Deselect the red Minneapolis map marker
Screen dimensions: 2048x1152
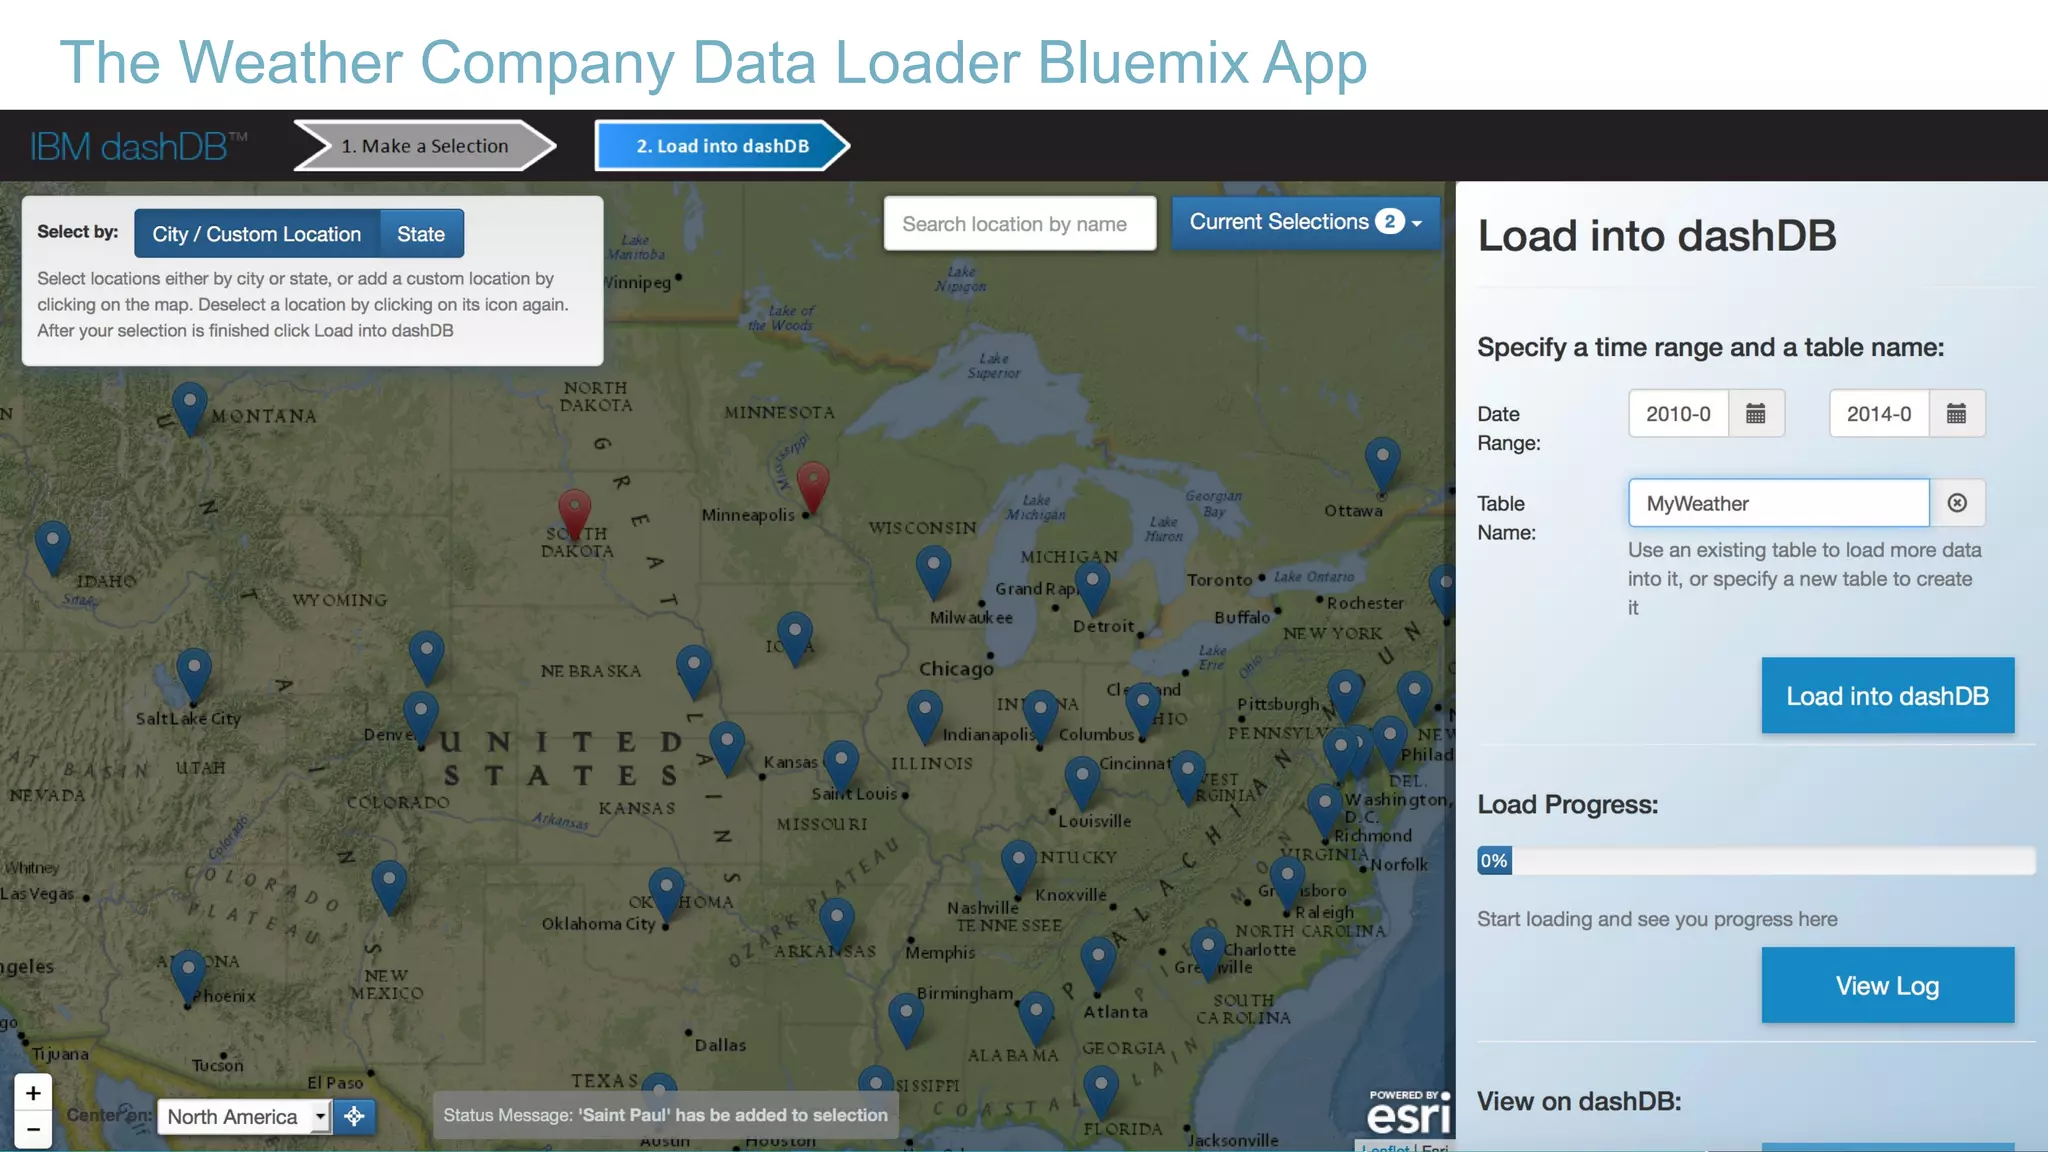(812, 487)
